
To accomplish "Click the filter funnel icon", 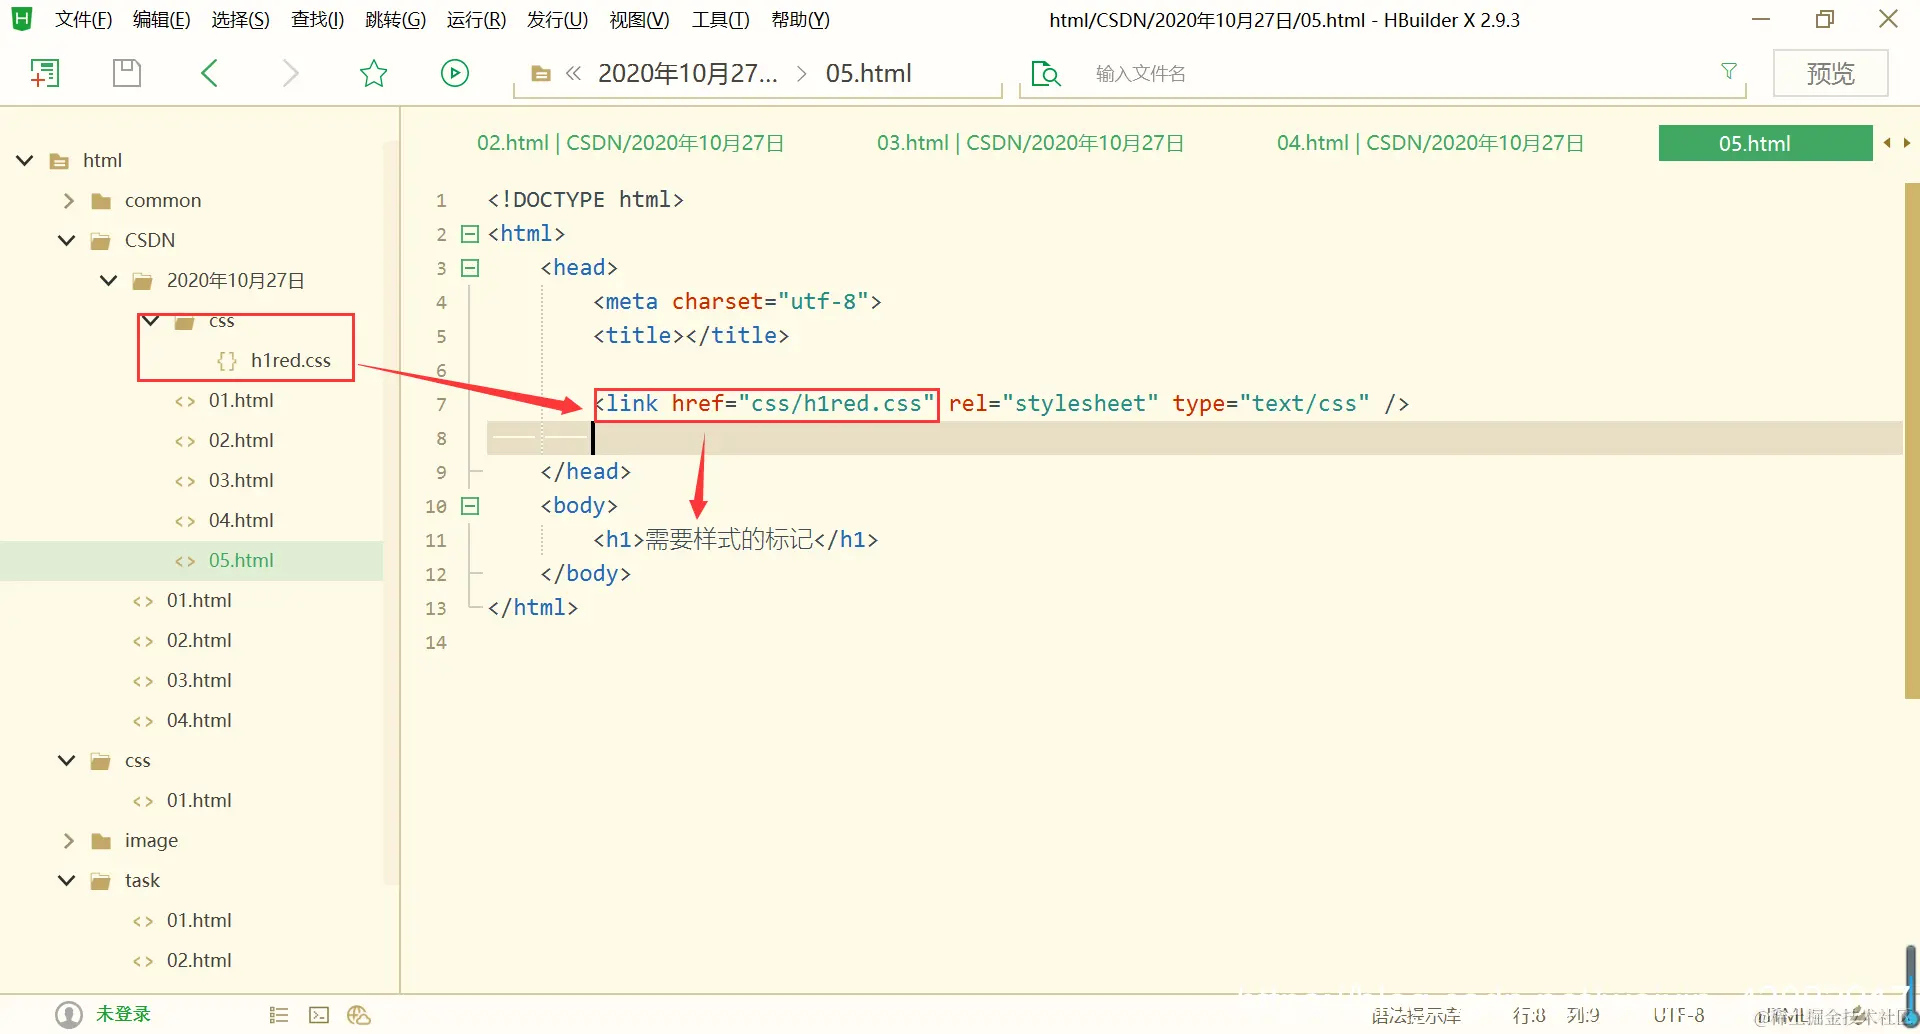I will [x=1728, y=71].
